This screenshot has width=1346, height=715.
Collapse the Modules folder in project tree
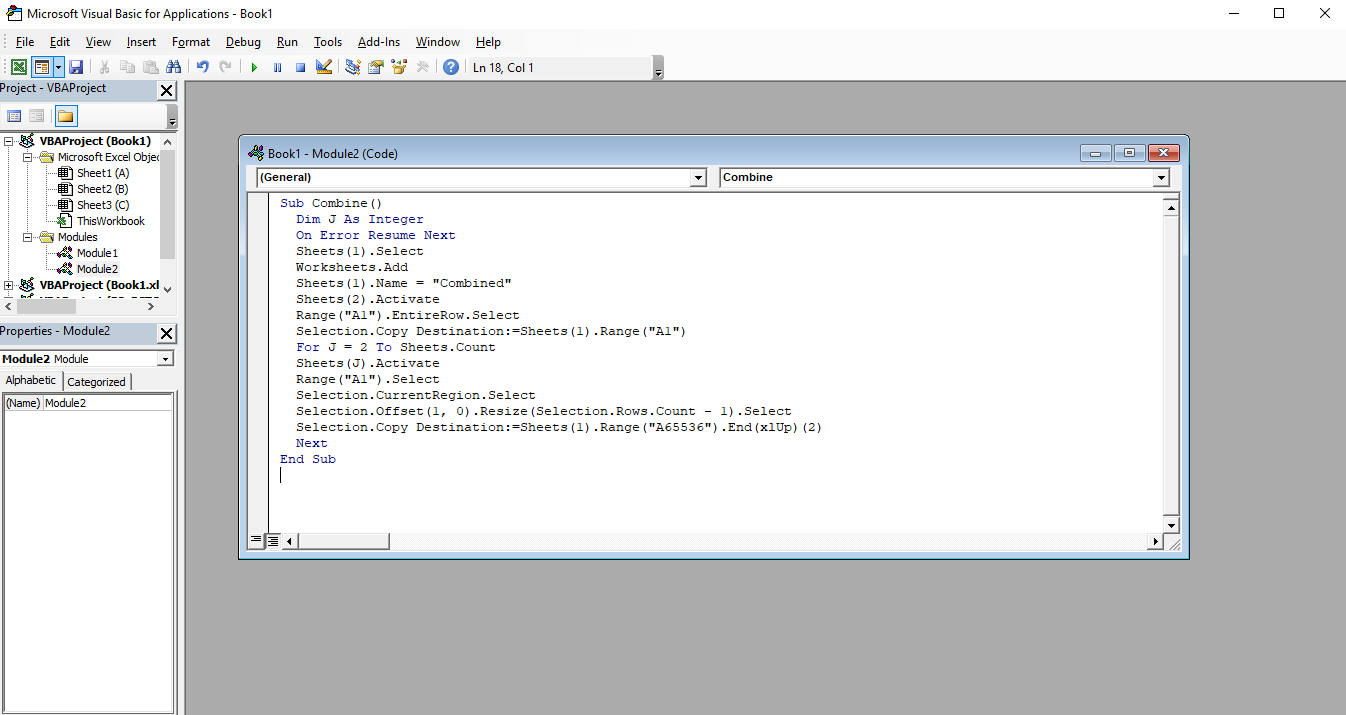click(x=27, y=237)
